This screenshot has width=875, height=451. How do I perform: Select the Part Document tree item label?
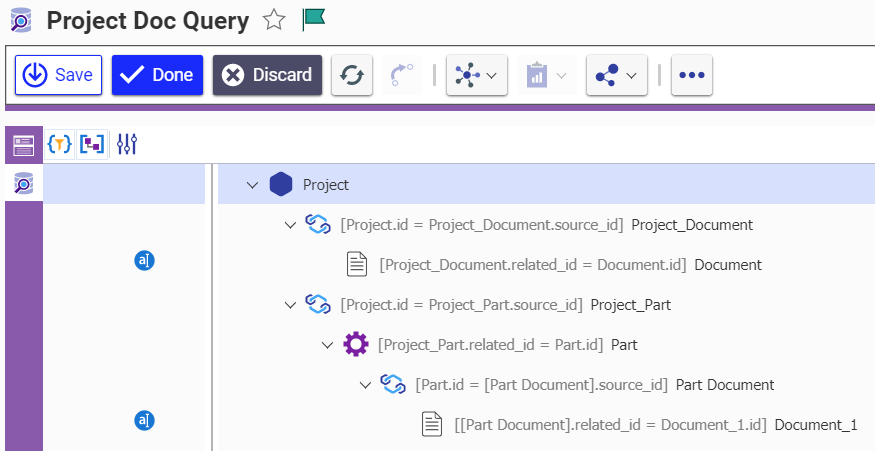click(x=725, y=385)
